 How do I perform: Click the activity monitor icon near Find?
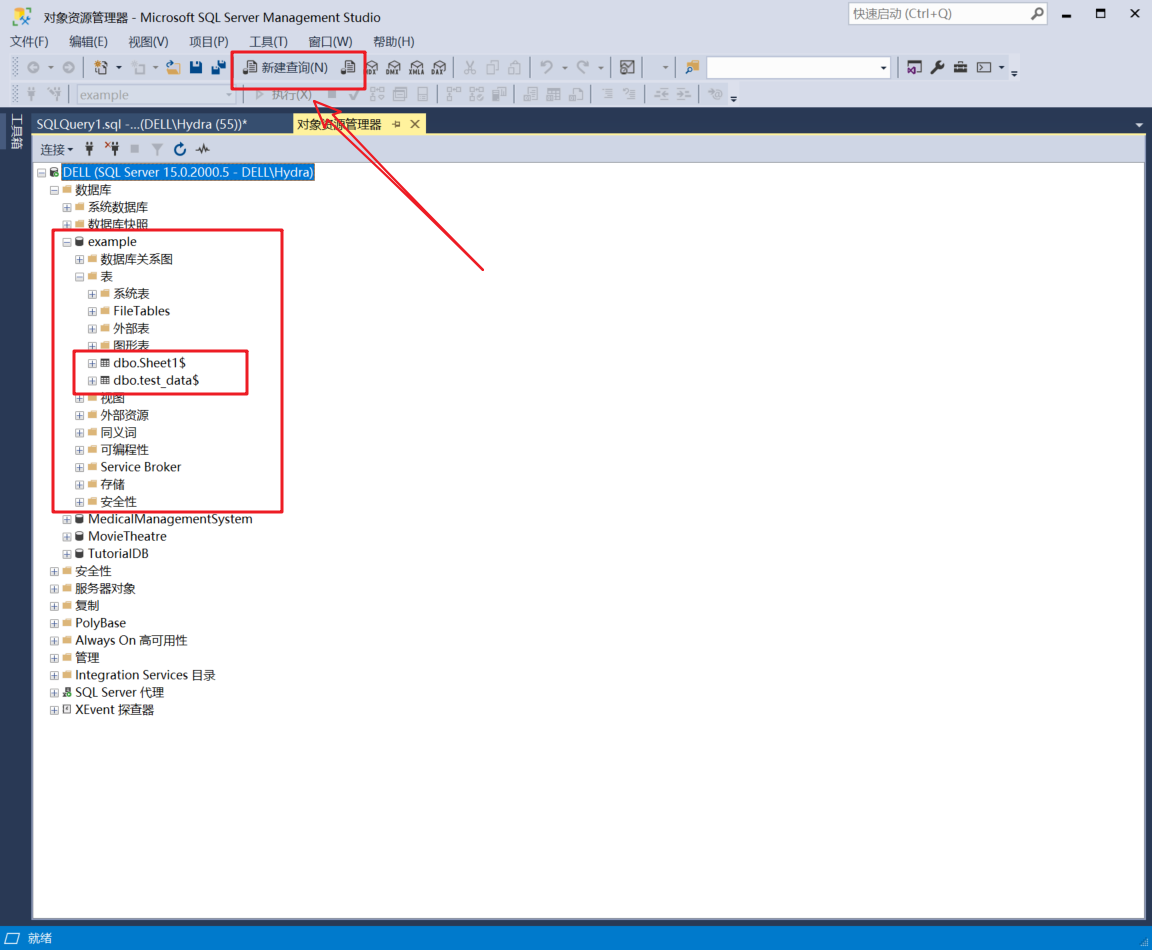627,68
